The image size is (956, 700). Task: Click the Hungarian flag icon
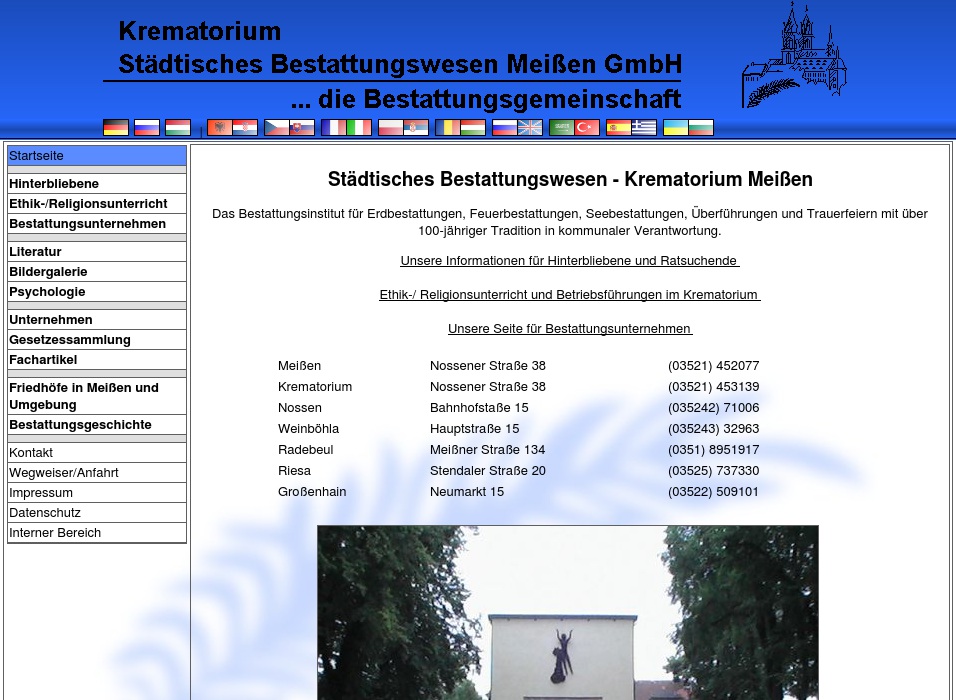point(178,127)
